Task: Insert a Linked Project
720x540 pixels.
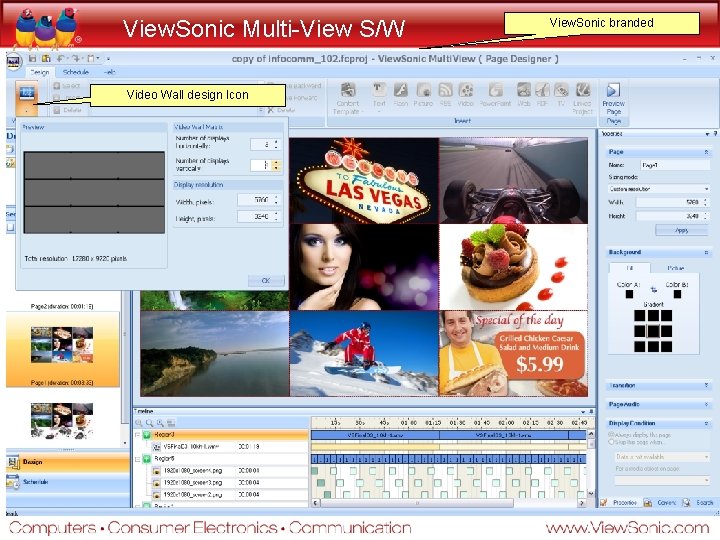Action: pyautogui.click(x=582, y=98)
